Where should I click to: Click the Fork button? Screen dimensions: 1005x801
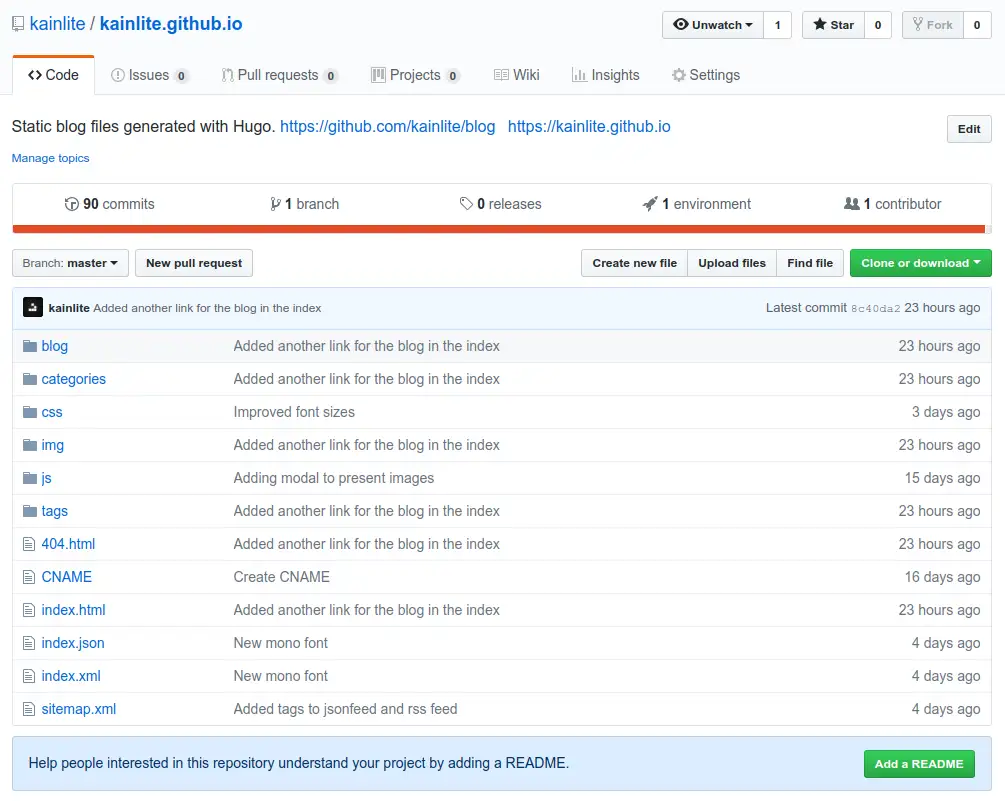click(x=933, y=25)
